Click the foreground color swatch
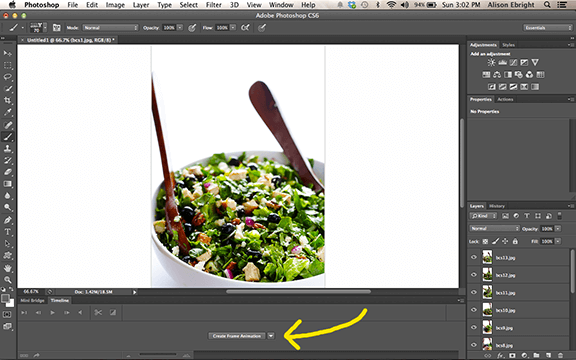The image size is (576, 360). tap(5, 298)
